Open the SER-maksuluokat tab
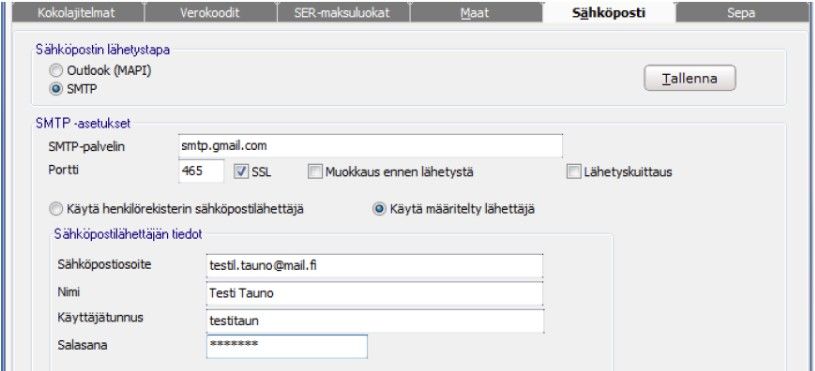Screen dimensions: 815x371 343,13
